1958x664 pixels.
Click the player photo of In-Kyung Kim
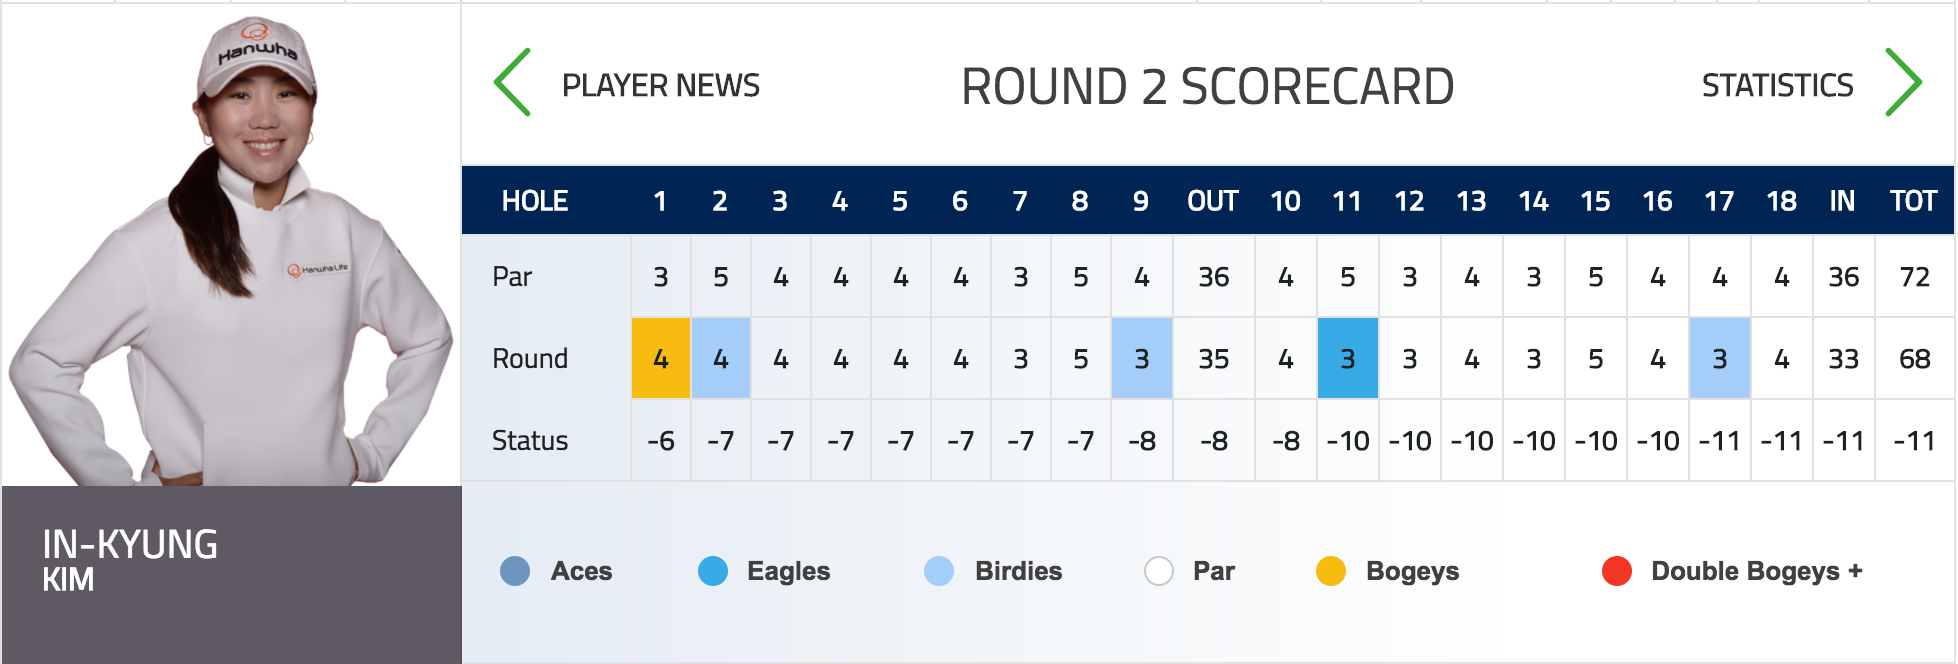click(231, 250)
